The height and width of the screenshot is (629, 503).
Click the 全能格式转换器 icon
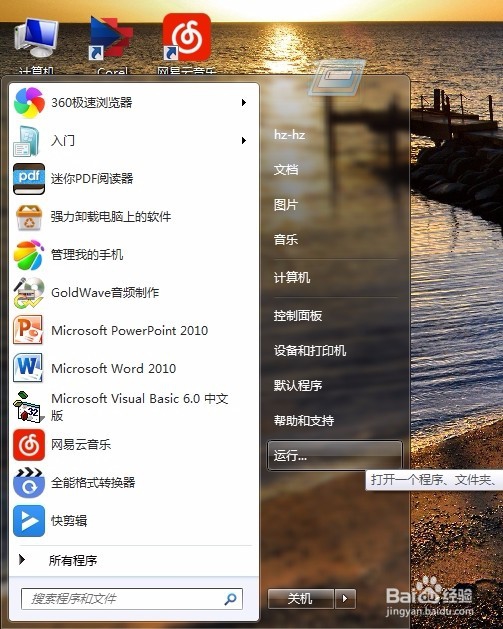pos(28,483)
